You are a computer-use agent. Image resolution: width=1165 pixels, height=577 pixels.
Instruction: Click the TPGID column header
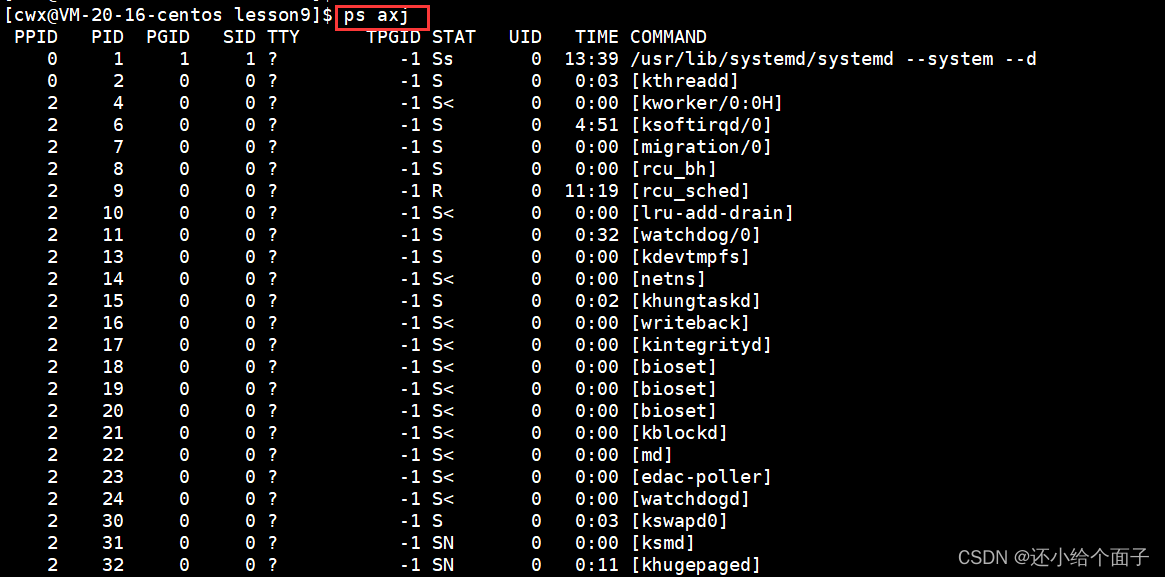click(x=394, y=37)
